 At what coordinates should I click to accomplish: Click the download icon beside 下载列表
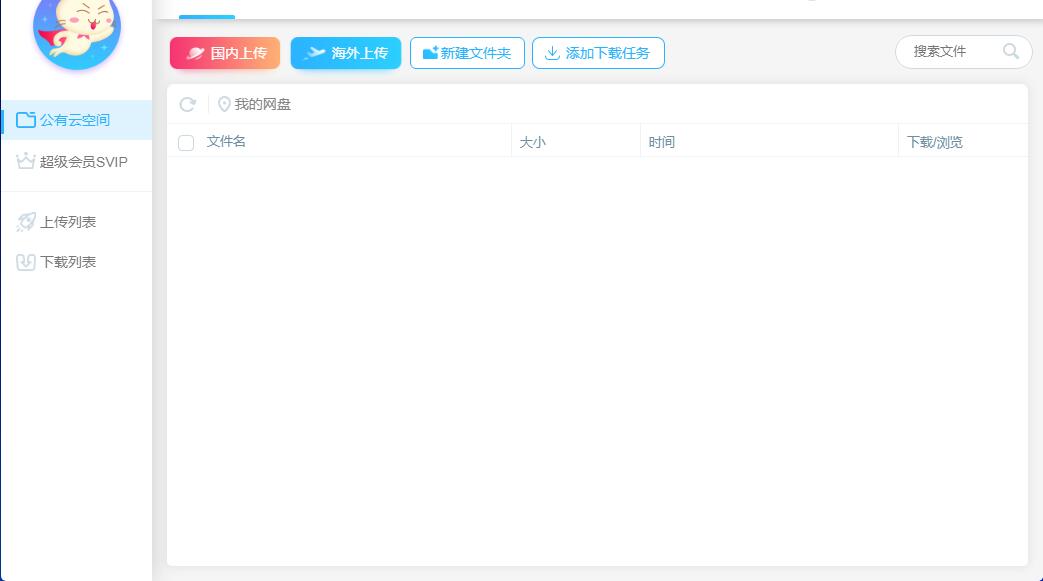[x=26, y=262]
